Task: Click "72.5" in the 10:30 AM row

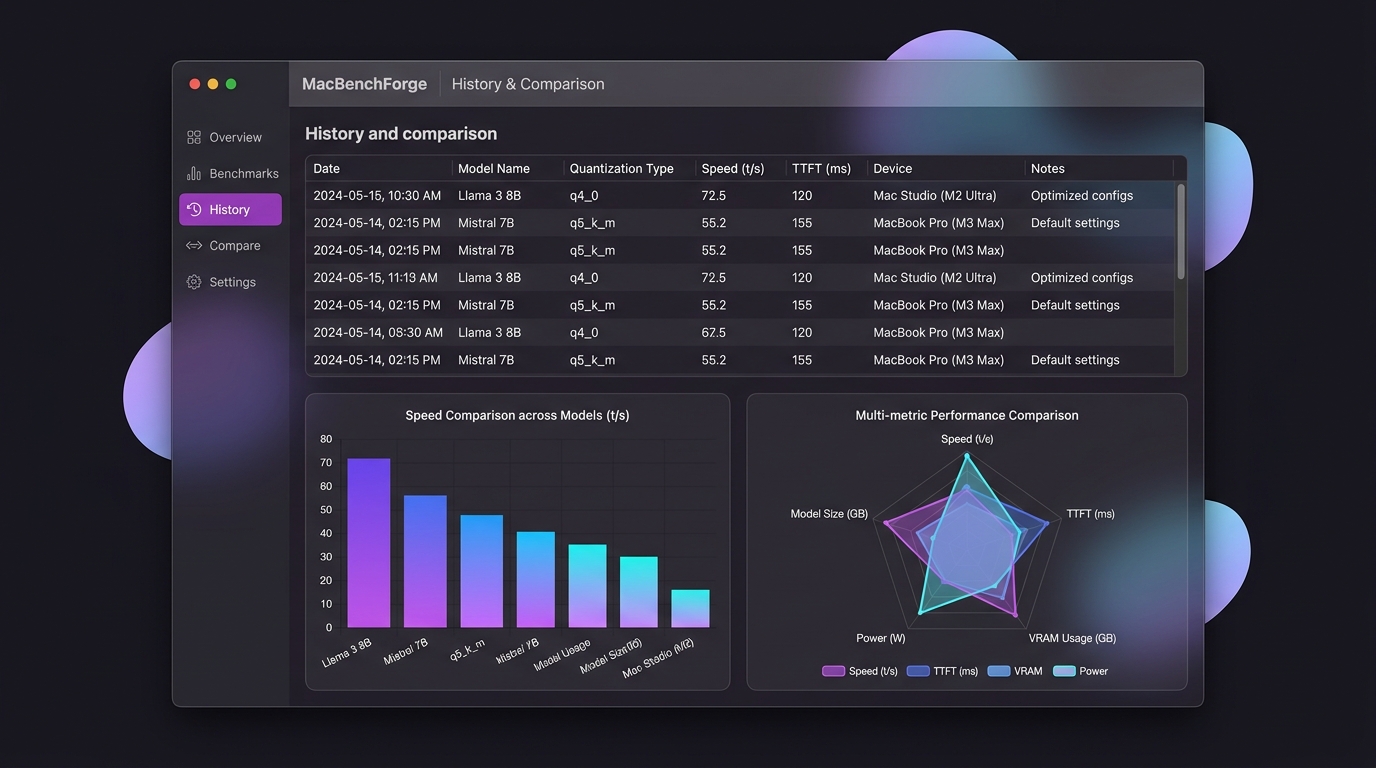Action: pos(714,195)
